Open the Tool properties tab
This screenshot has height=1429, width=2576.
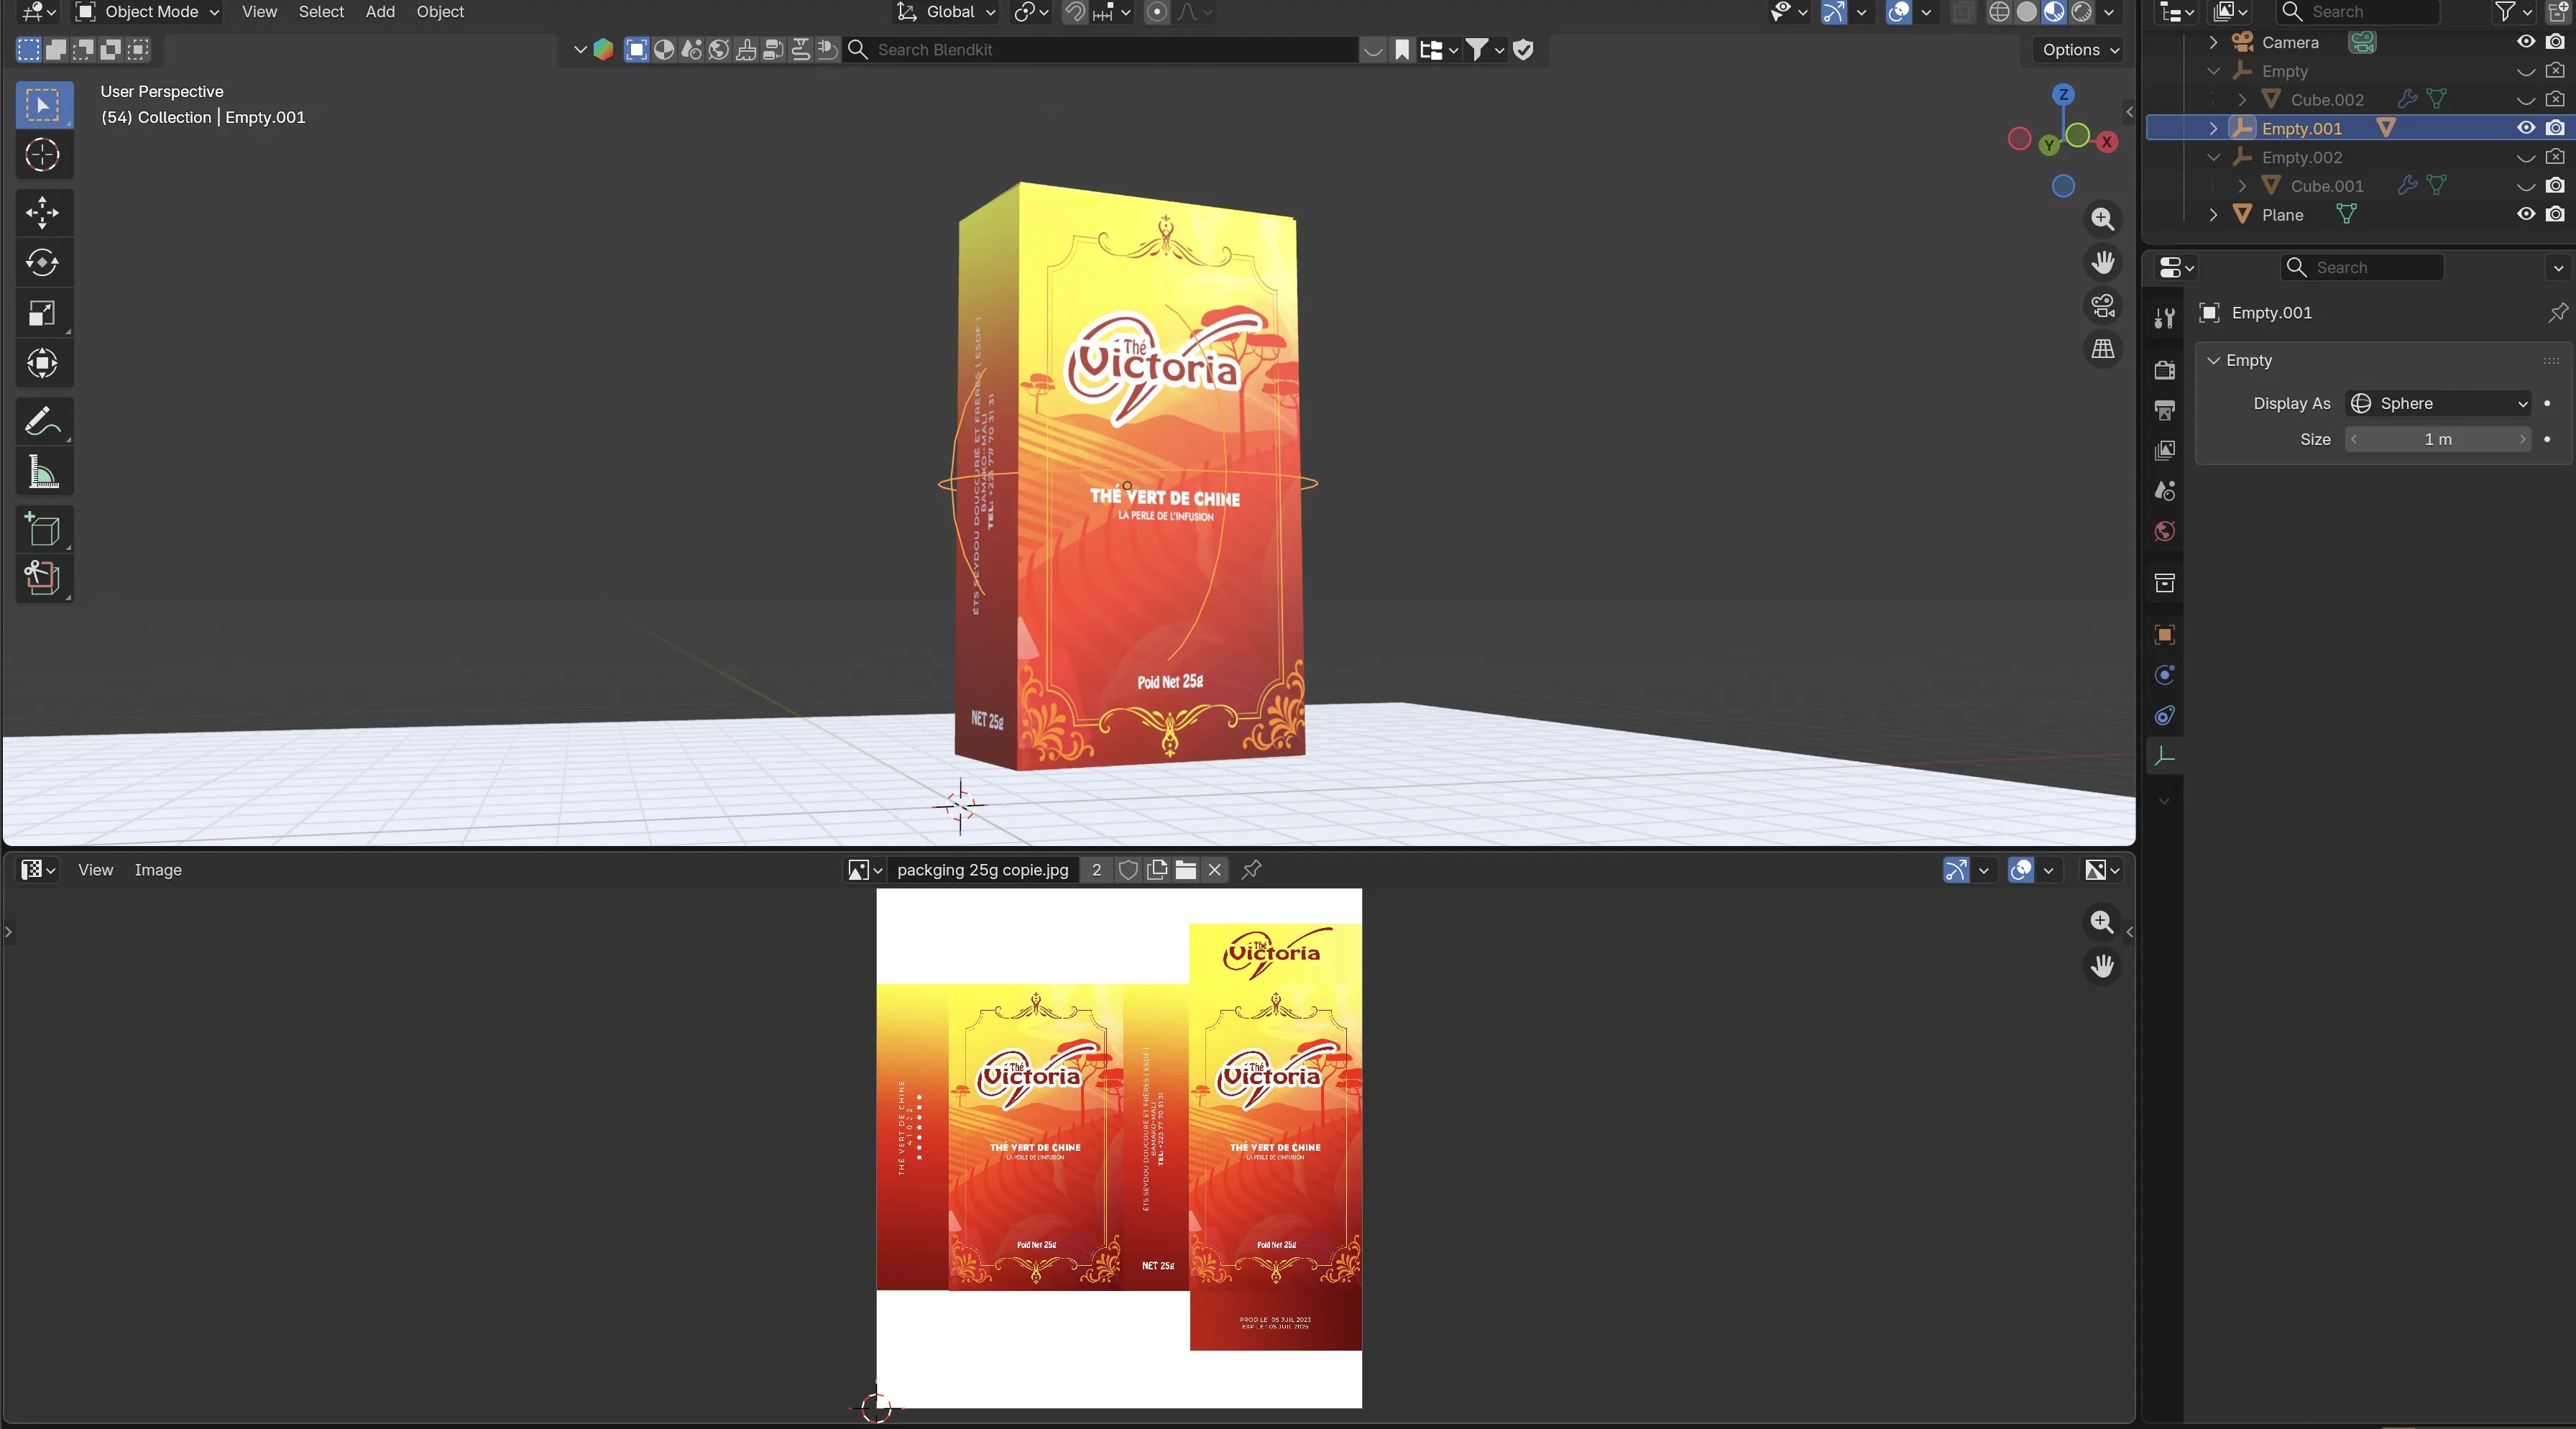(2165, 318)
